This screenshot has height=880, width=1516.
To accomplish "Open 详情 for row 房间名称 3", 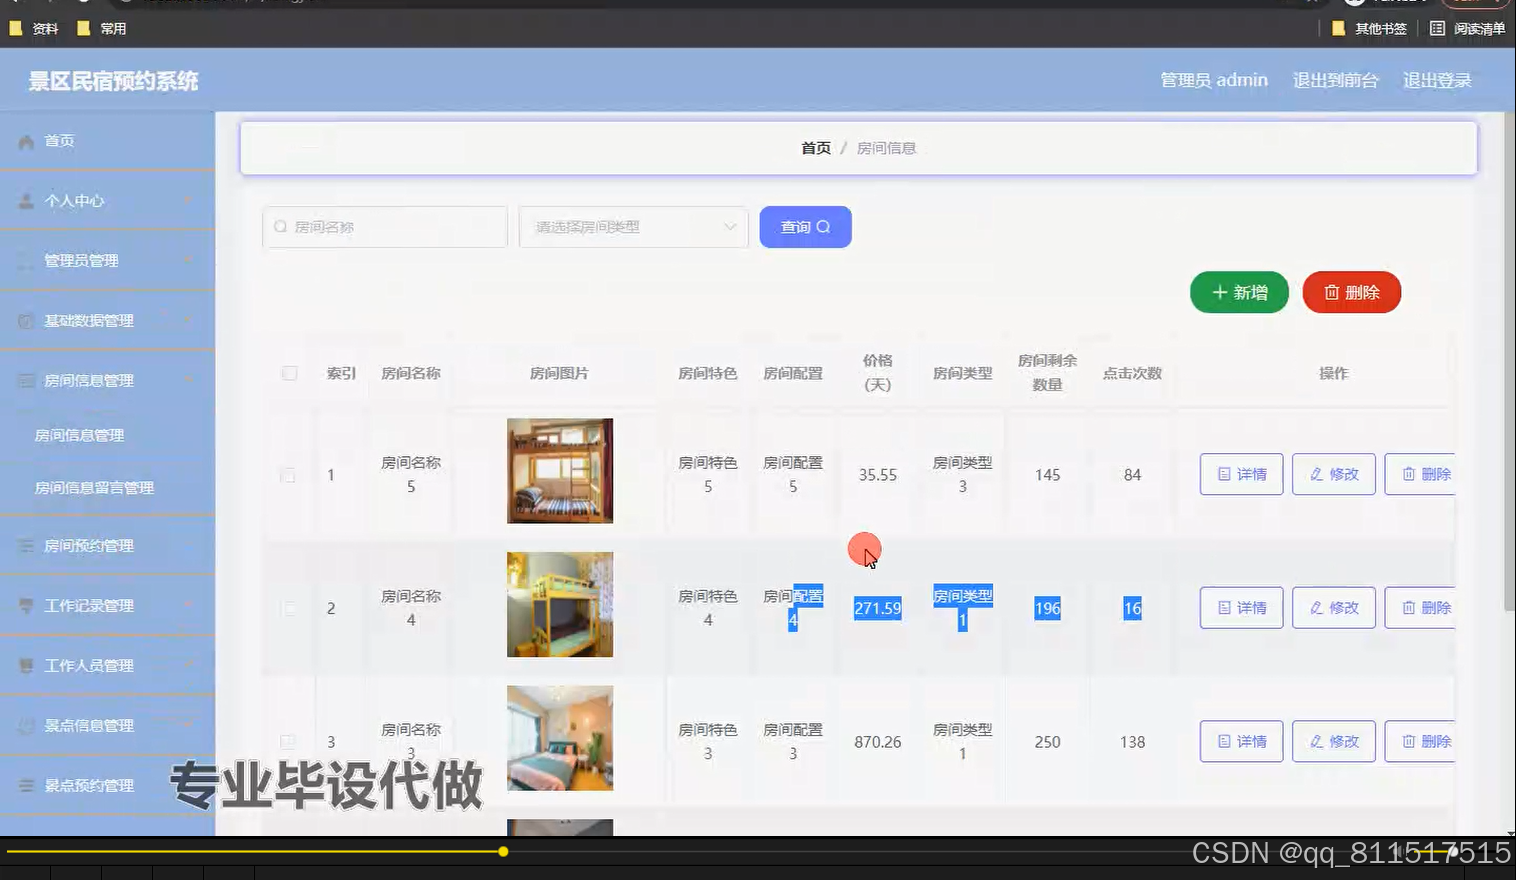I will click(x=1241, y=741).
